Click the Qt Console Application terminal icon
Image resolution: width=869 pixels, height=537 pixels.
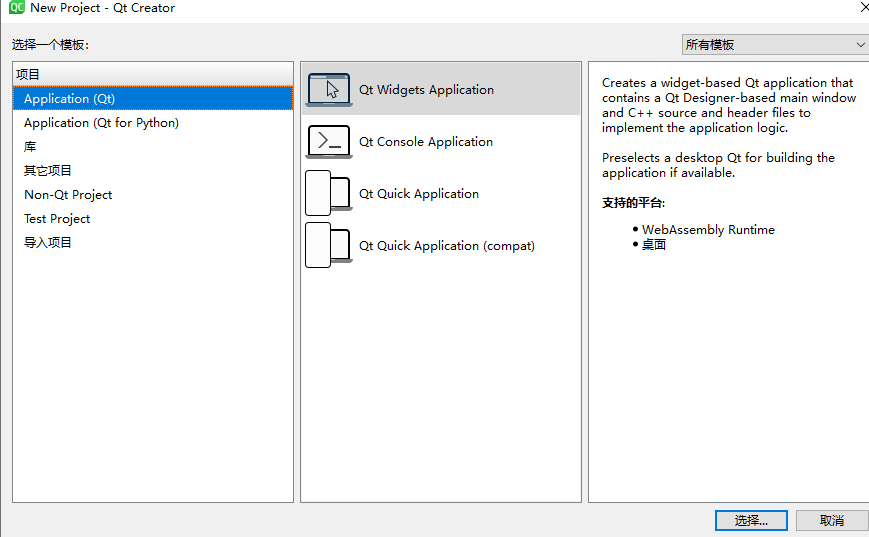[x=329, y=141]
